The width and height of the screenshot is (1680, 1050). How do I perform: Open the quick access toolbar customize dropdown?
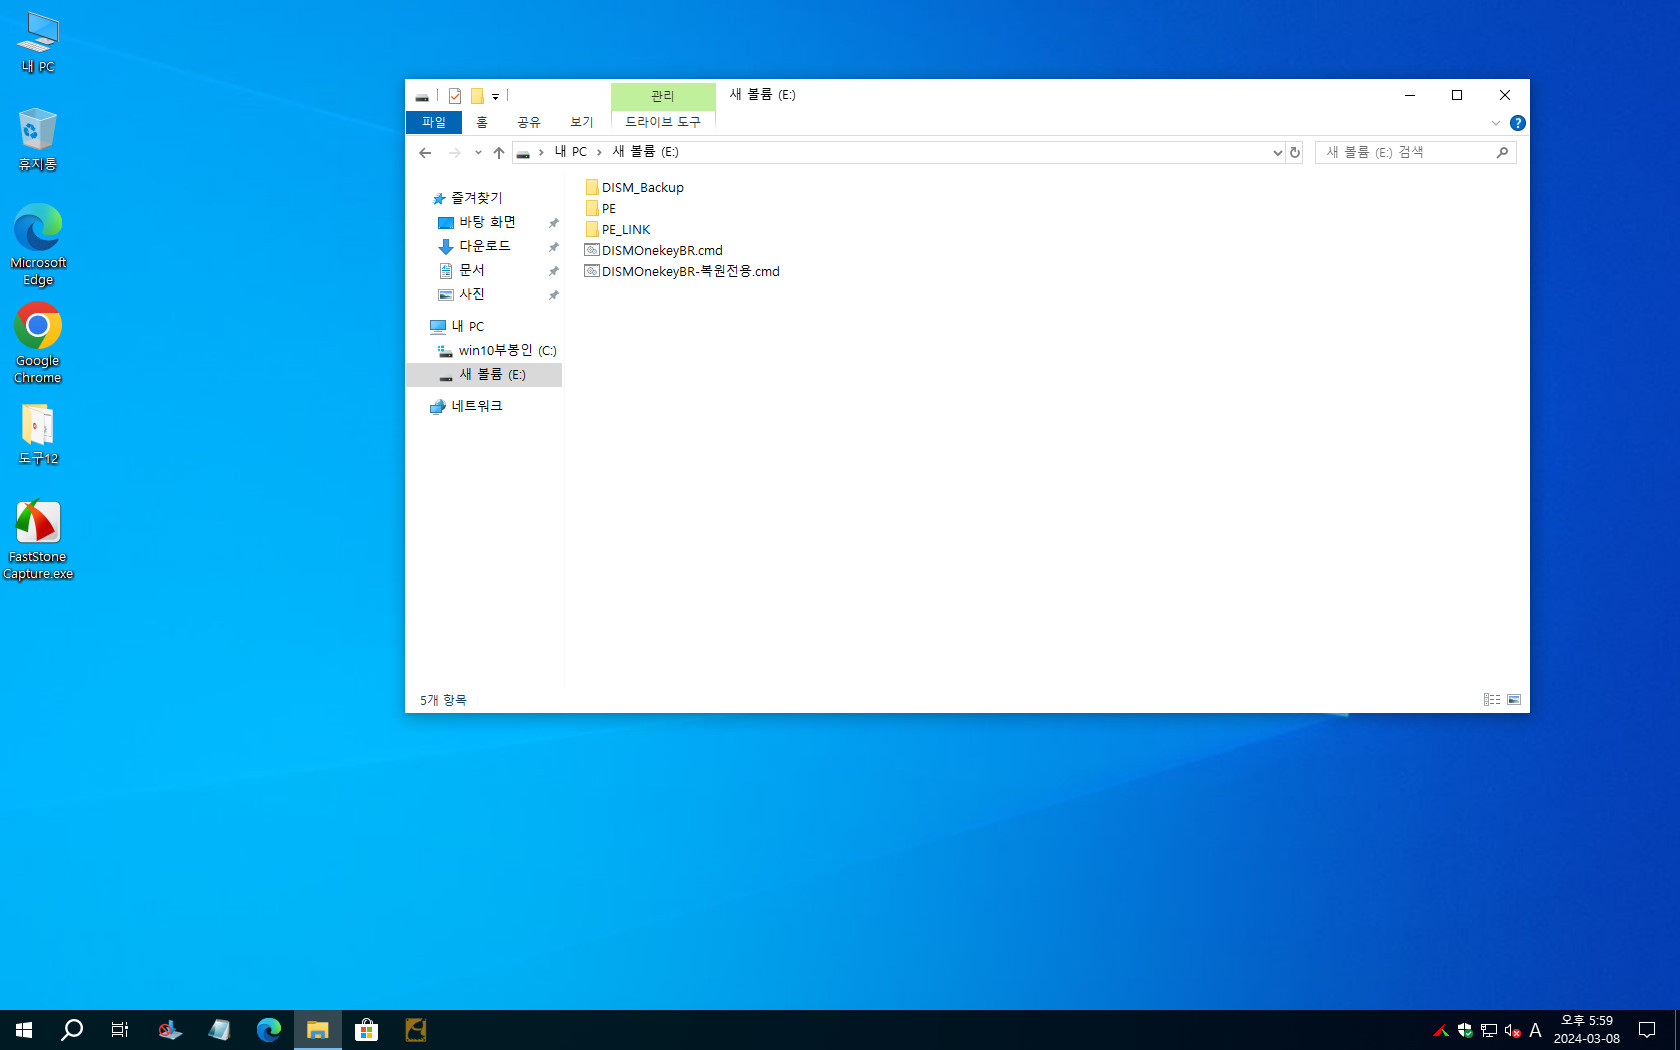(x=495, y=97)
